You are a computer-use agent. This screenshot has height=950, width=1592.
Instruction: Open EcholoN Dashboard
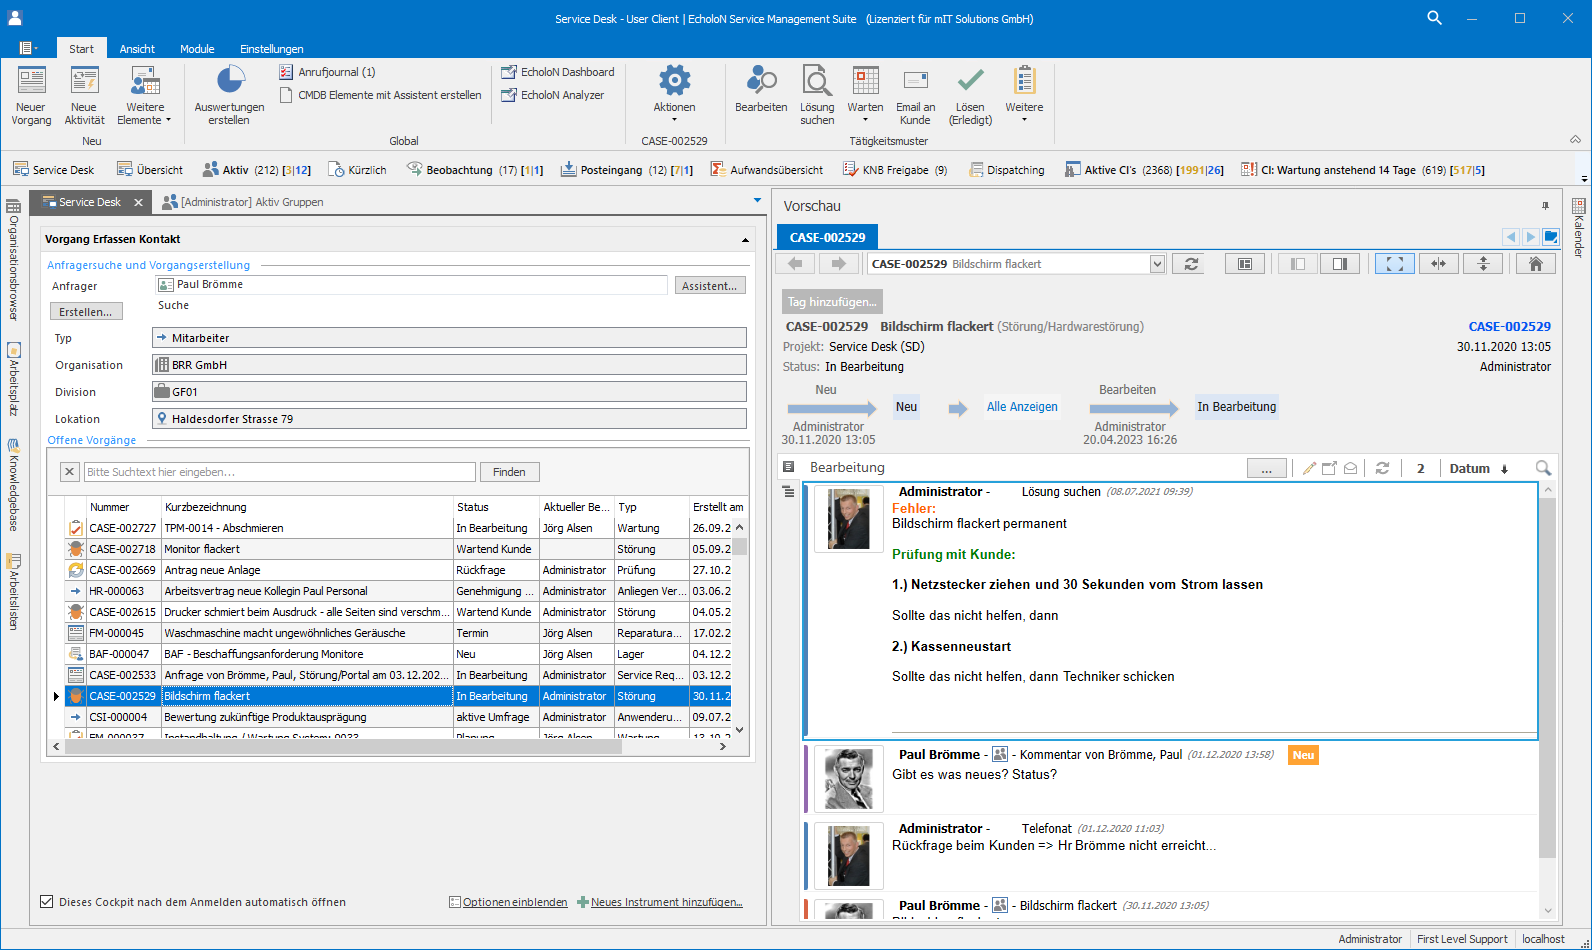click(558, 72)
